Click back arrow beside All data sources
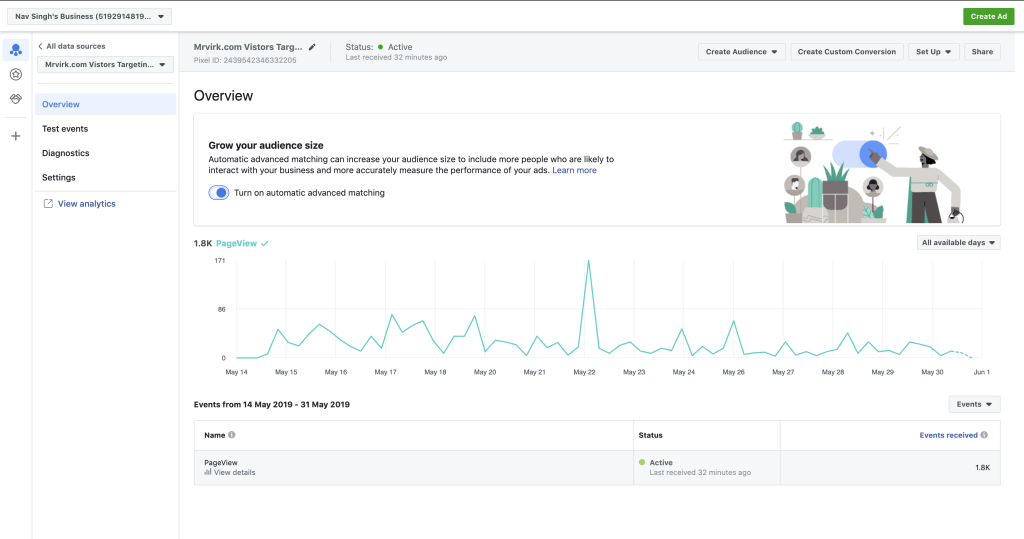 tap(40, 46)
